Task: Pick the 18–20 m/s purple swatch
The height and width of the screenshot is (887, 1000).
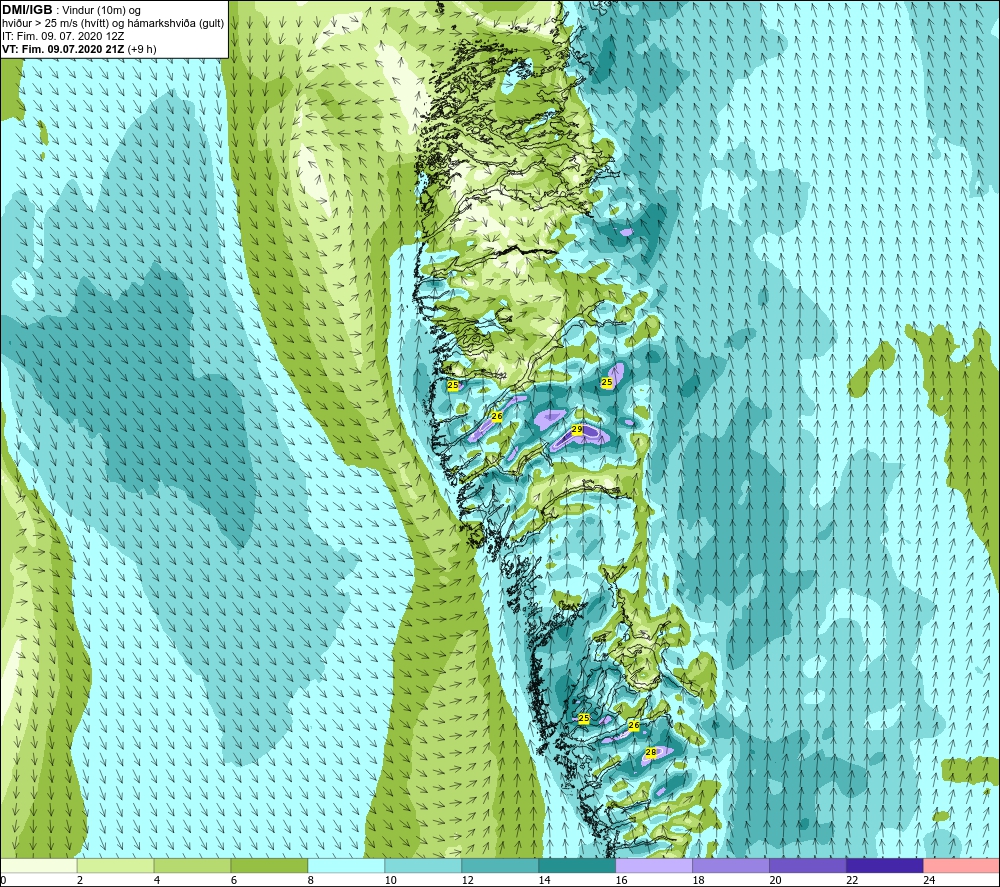Action: point(731,865)
